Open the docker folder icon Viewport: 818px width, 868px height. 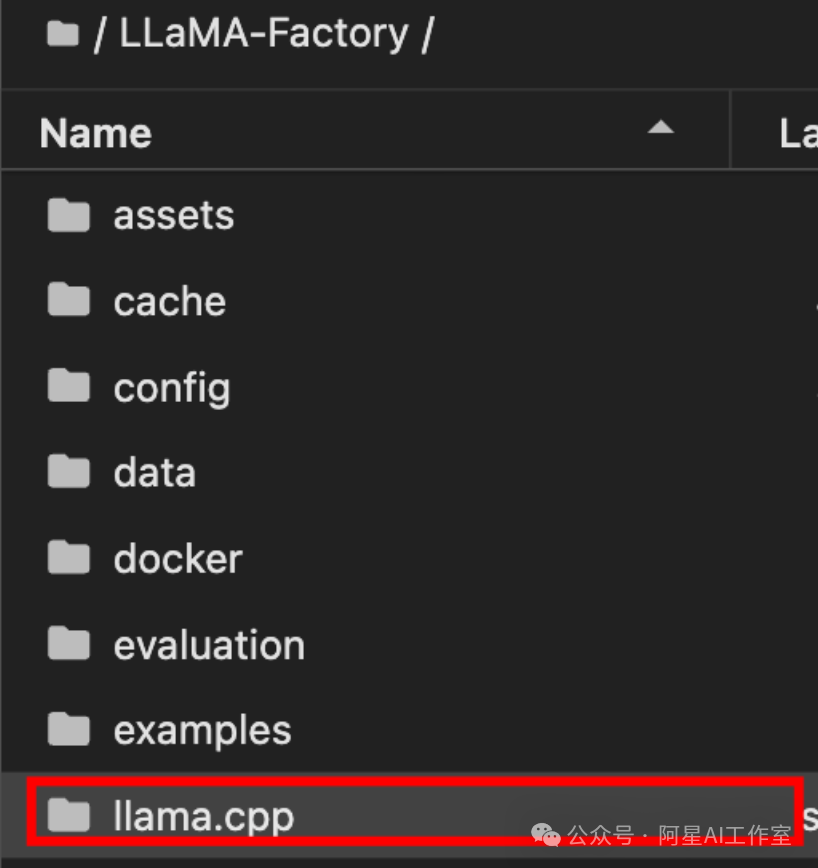point(69,558)
